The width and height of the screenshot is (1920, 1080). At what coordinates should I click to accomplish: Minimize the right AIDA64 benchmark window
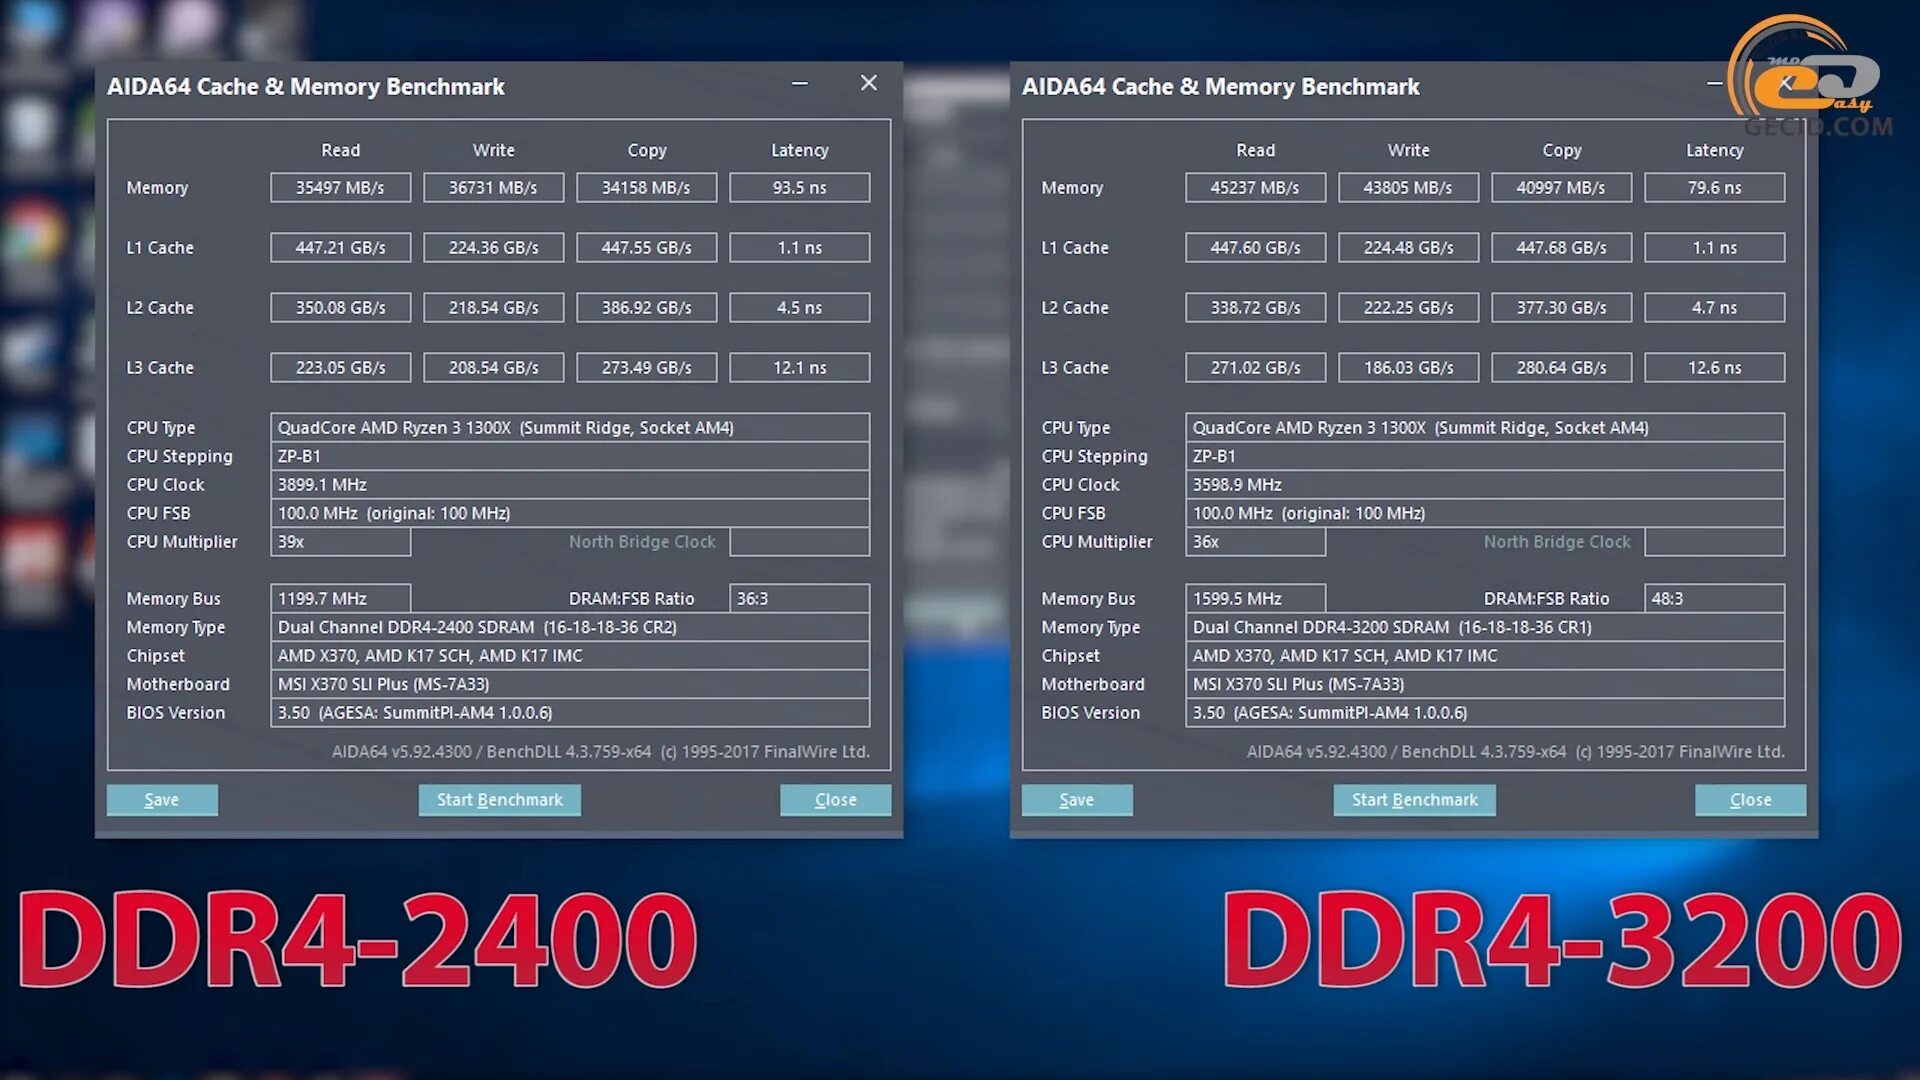(1715, 84)
